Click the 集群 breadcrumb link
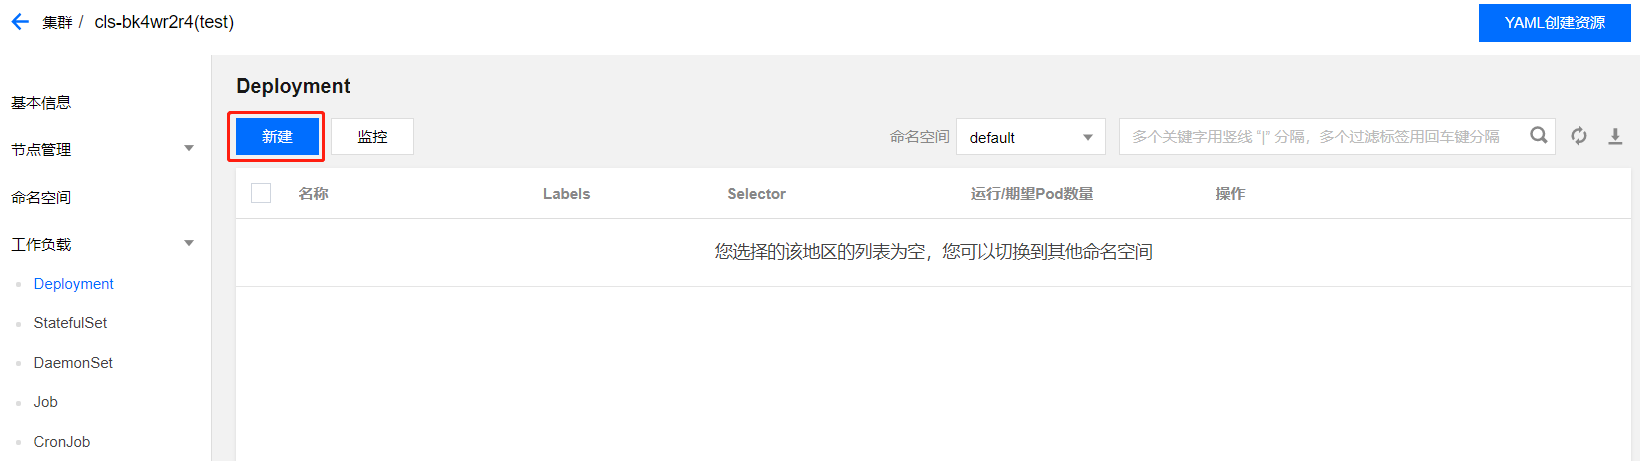This screenshot has height=461, width=1640. tap(57, 22)
